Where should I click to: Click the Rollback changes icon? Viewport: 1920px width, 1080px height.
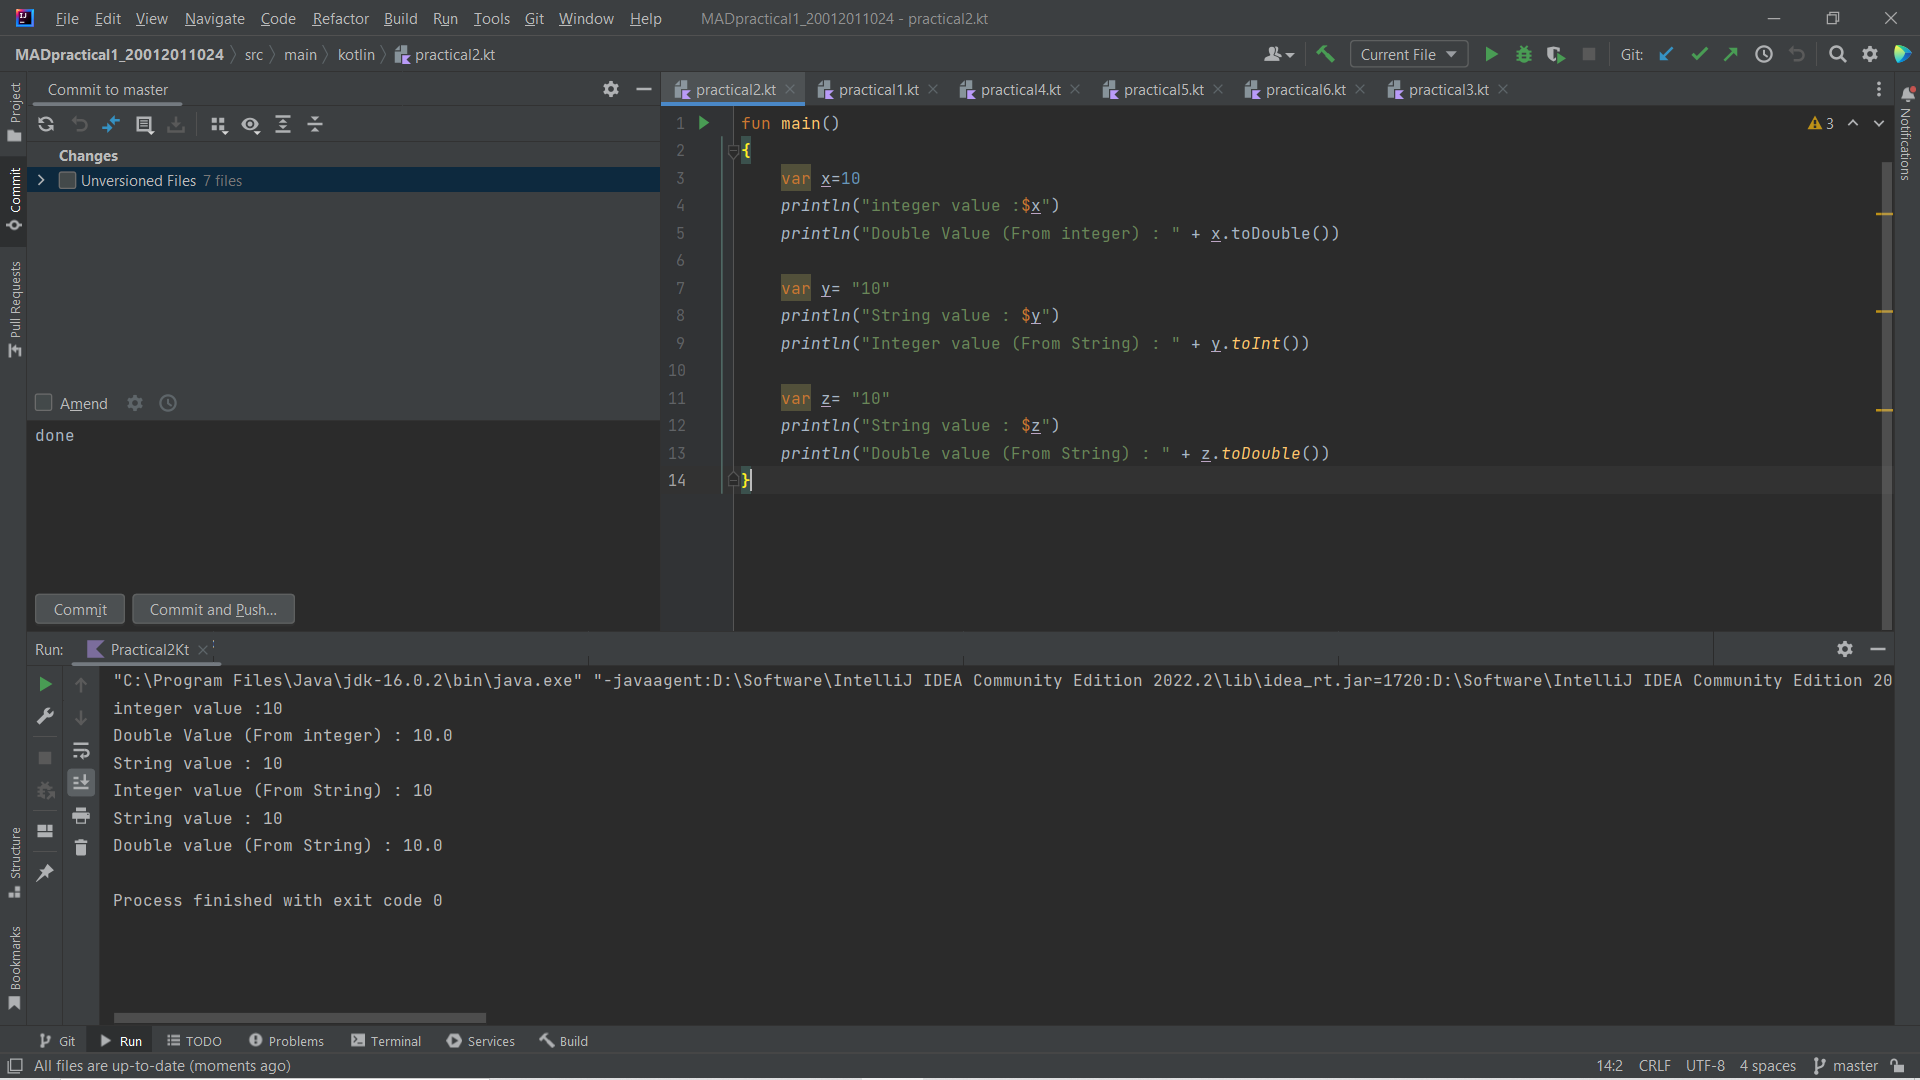(x=80, y=124)
